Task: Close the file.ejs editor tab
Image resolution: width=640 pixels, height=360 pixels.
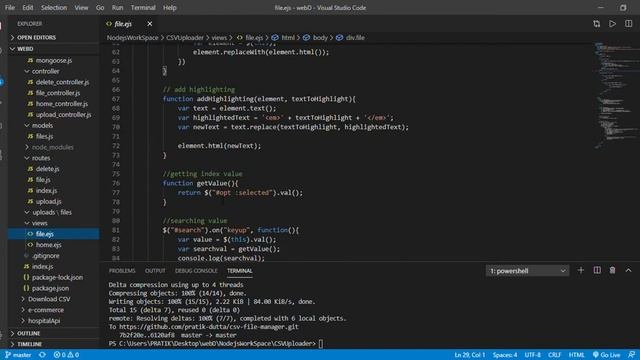Action: tap(150, 24)
